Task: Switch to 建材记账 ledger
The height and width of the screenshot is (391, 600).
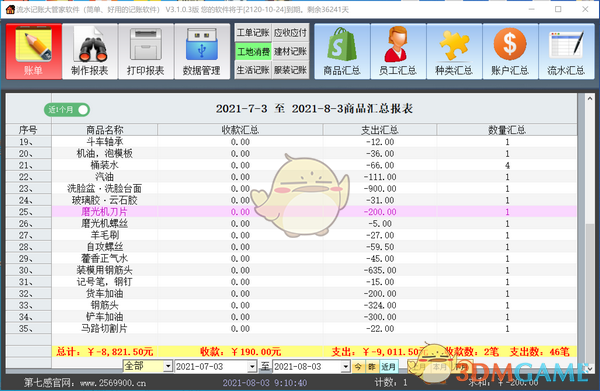Action: pyautogui.click(x=290, y=52)
